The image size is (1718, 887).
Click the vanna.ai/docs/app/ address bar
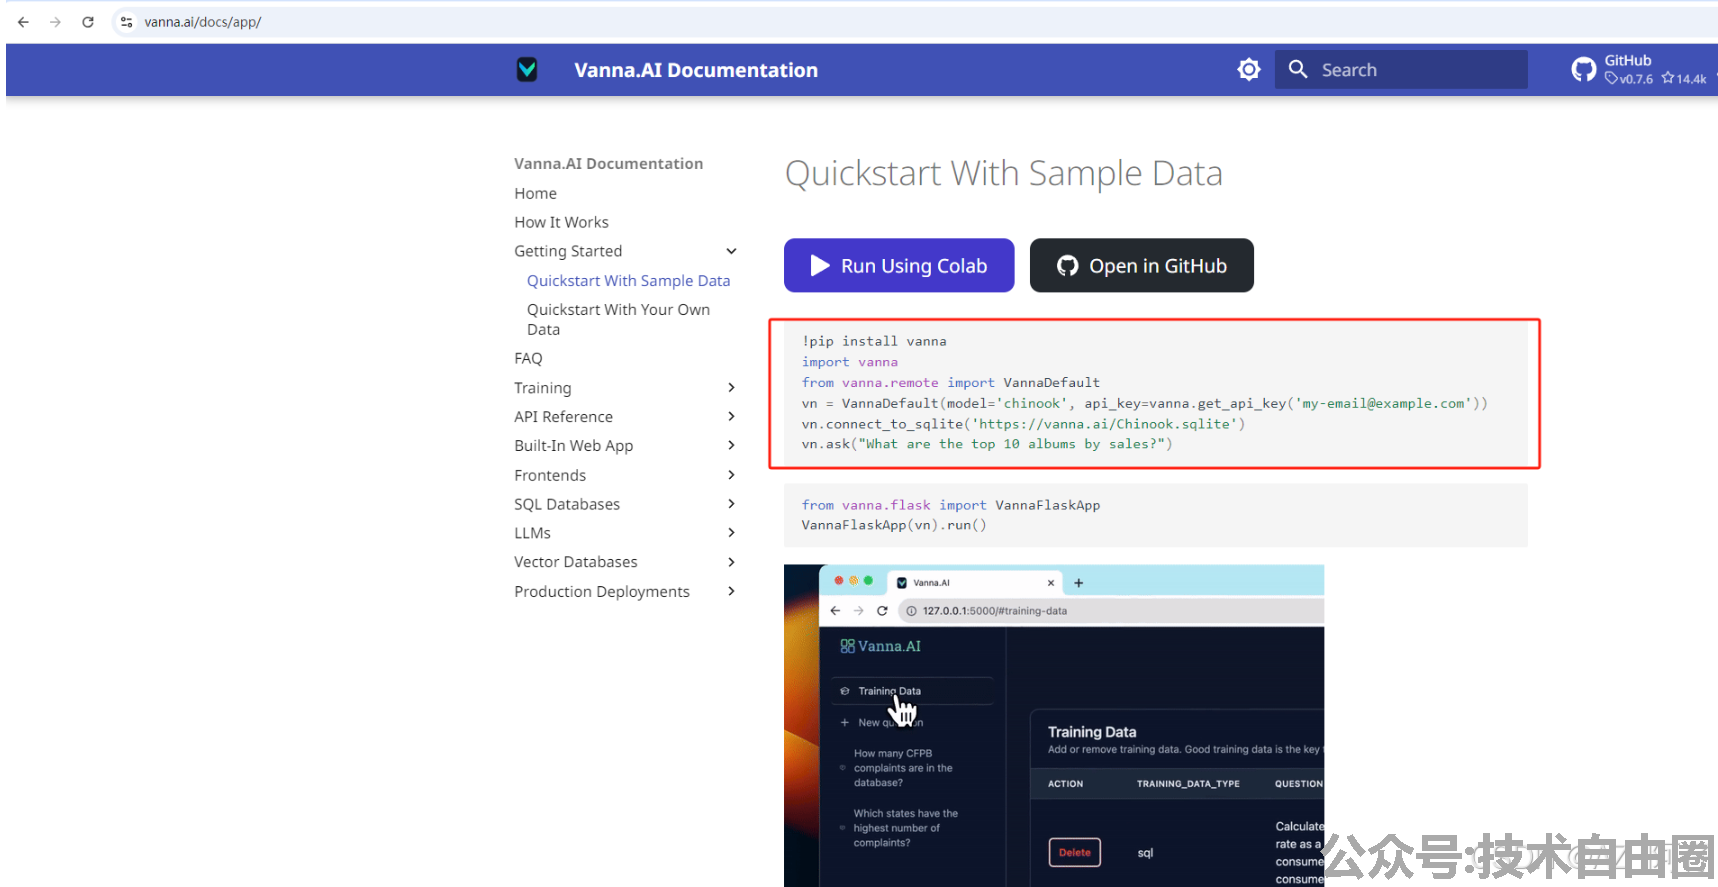pyautogui.click(x=202, y=22)
